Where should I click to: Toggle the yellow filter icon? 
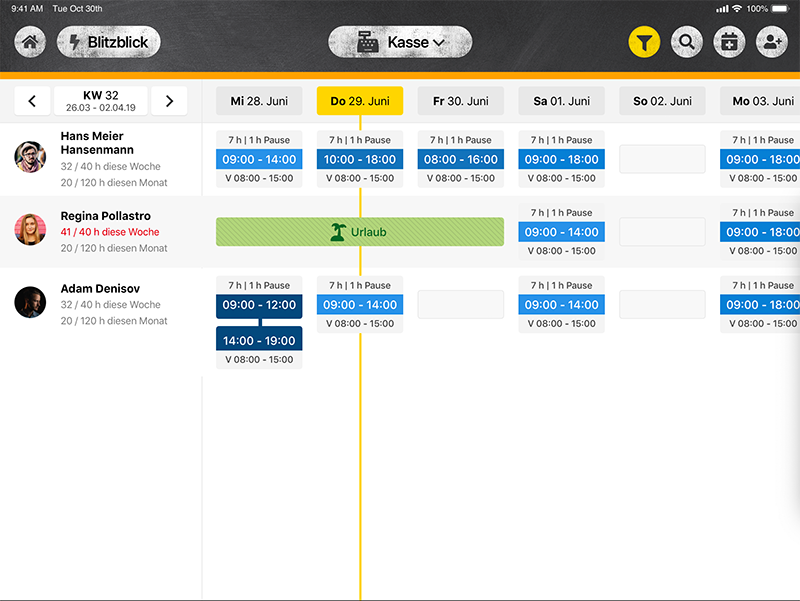[645, 43]
